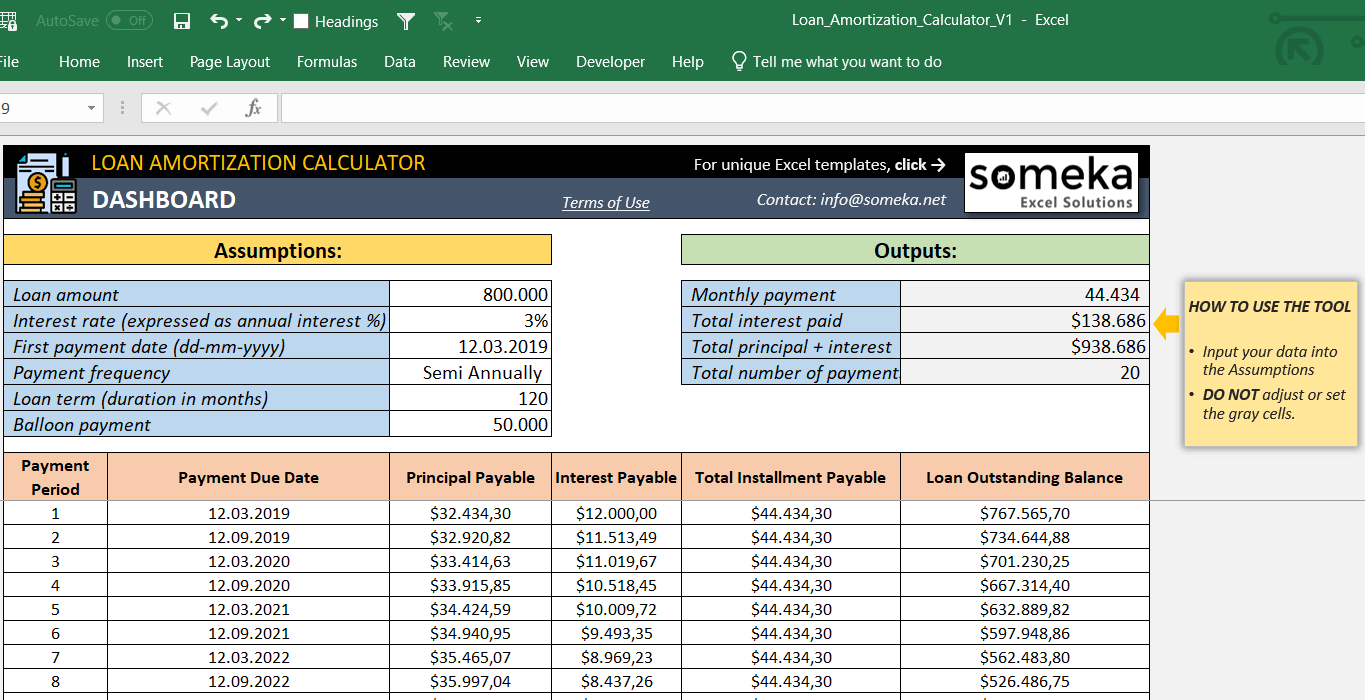1365x700 pixels.
Task: Click due date 12.09.2020 in period 4
Action: coord(249,586)
